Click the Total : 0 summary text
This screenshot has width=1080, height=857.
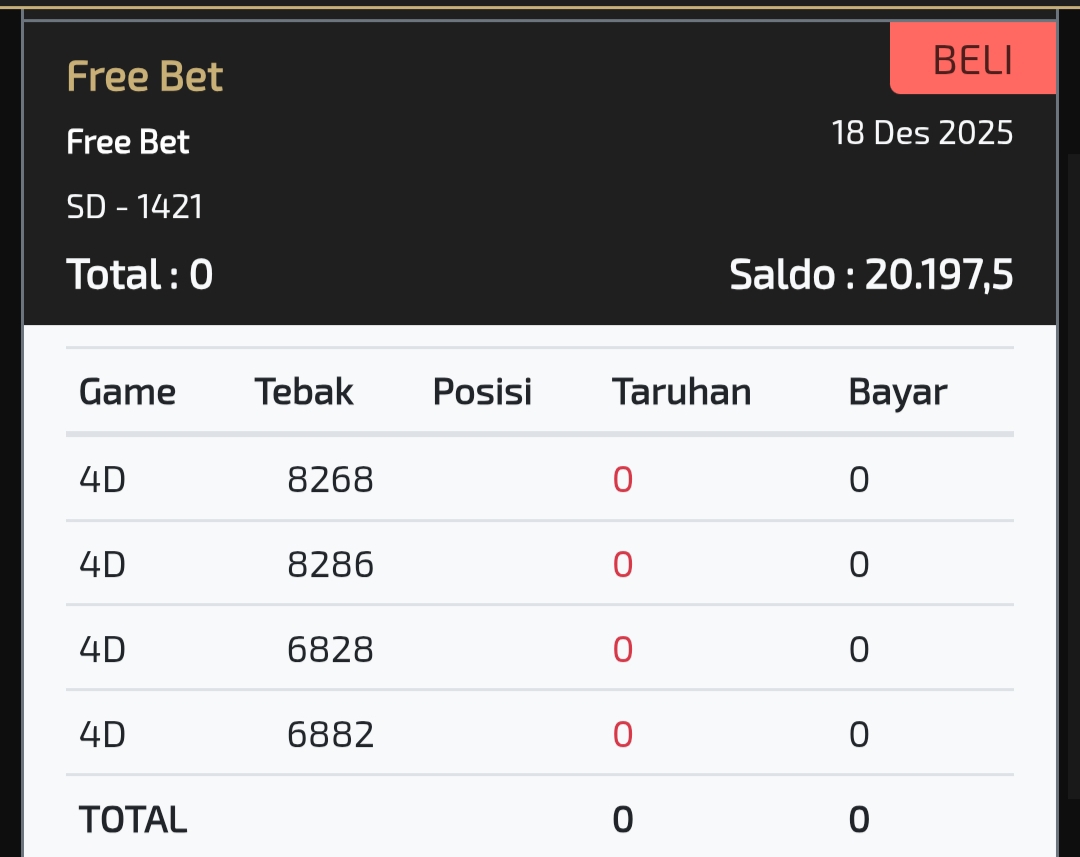[140, 274]
